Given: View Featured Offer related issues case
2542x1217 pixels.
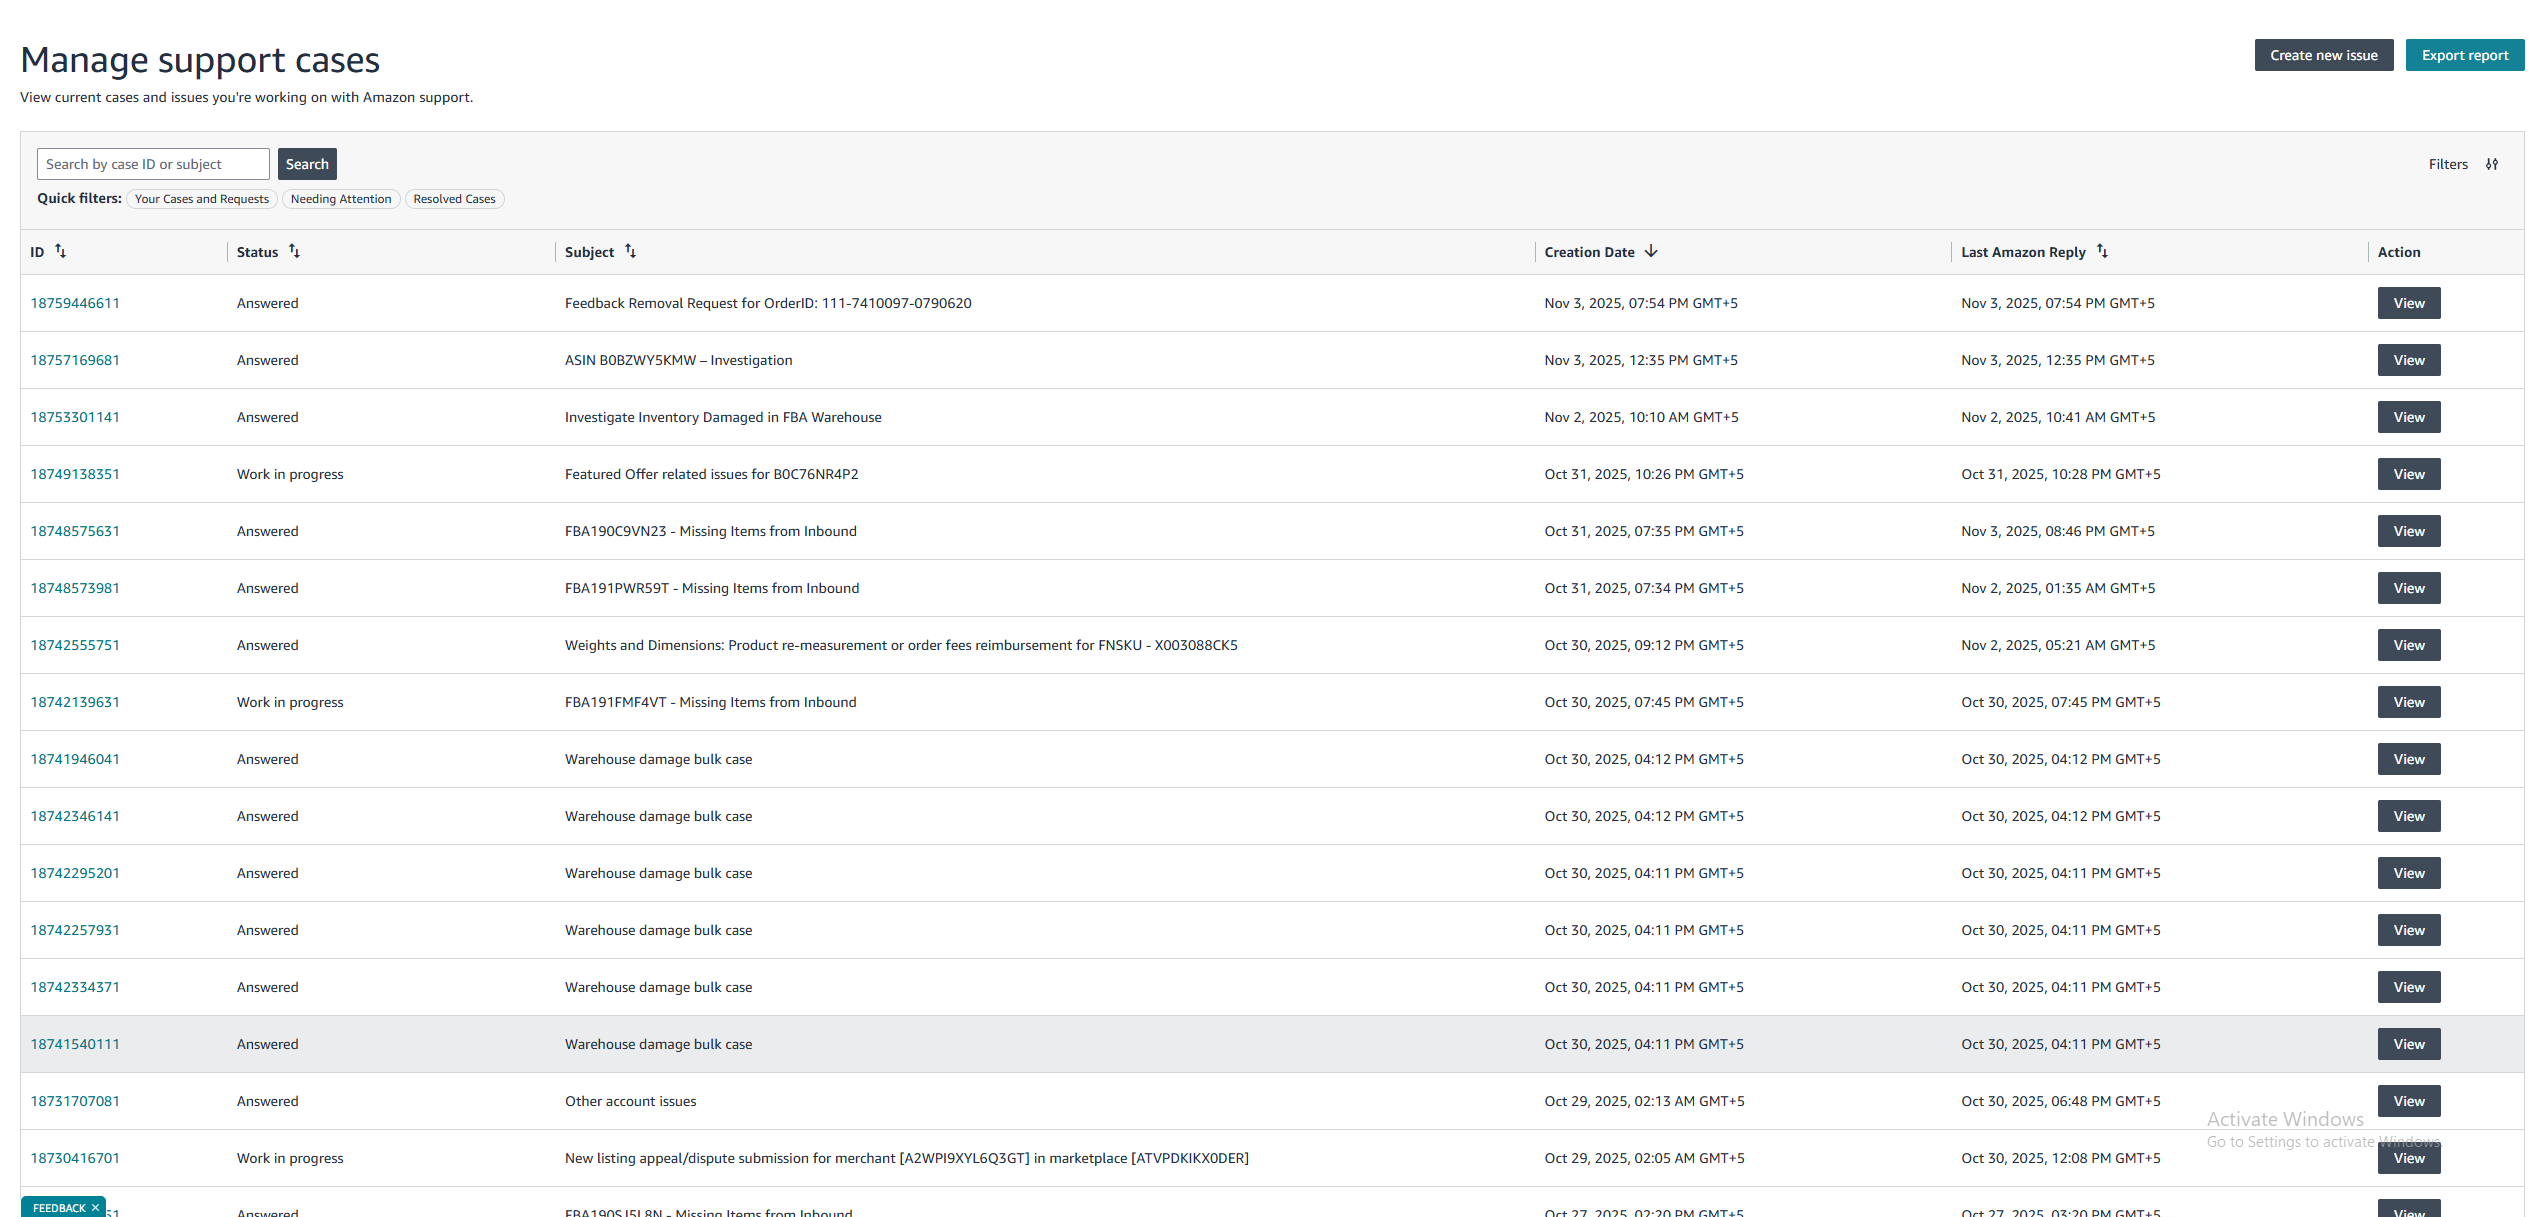Looking at the screenshot, I should click(x=2409, y=474).
